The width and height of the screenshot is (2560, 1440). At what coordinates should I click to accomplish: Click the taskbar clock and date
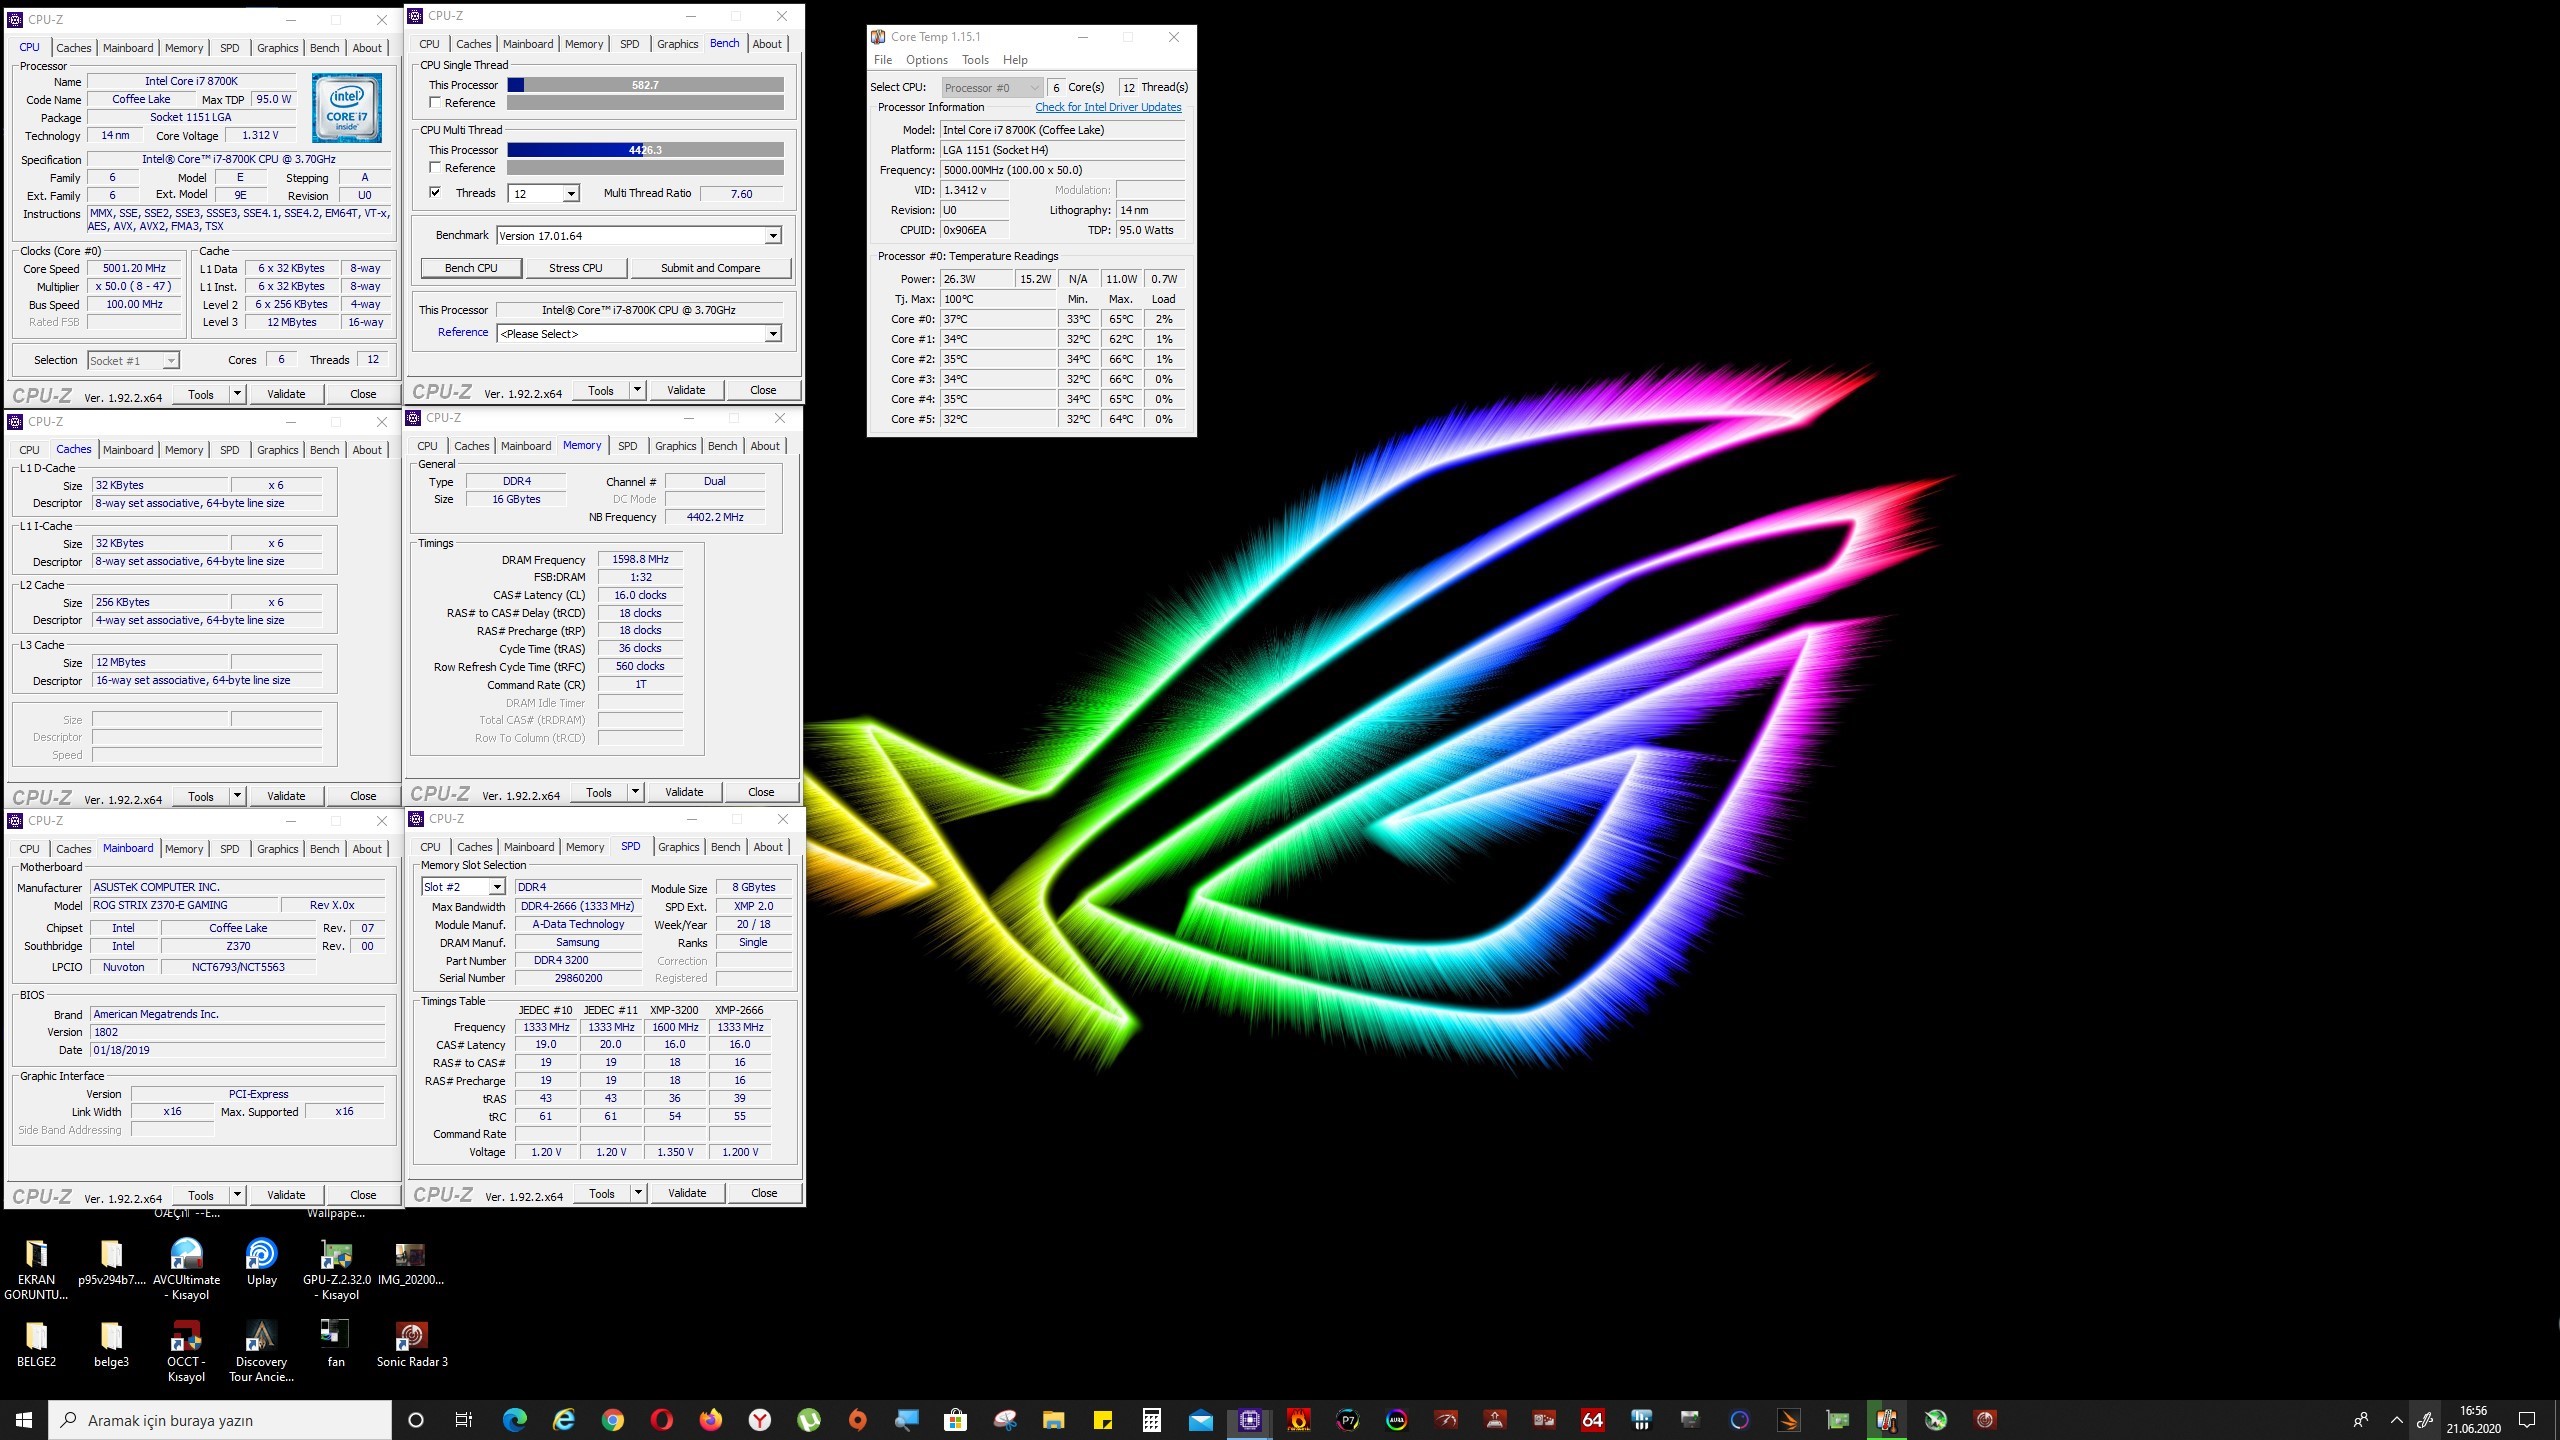click(2473, 1419)
